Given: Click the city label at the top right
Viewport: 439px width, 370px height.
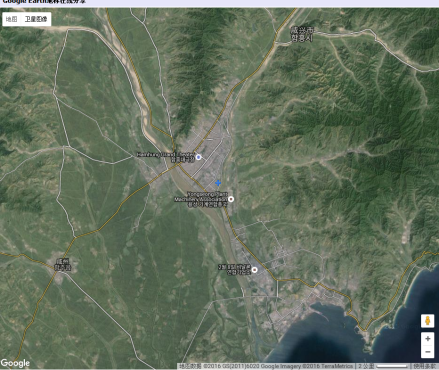Looking at the screenshot, I should 302,34.
